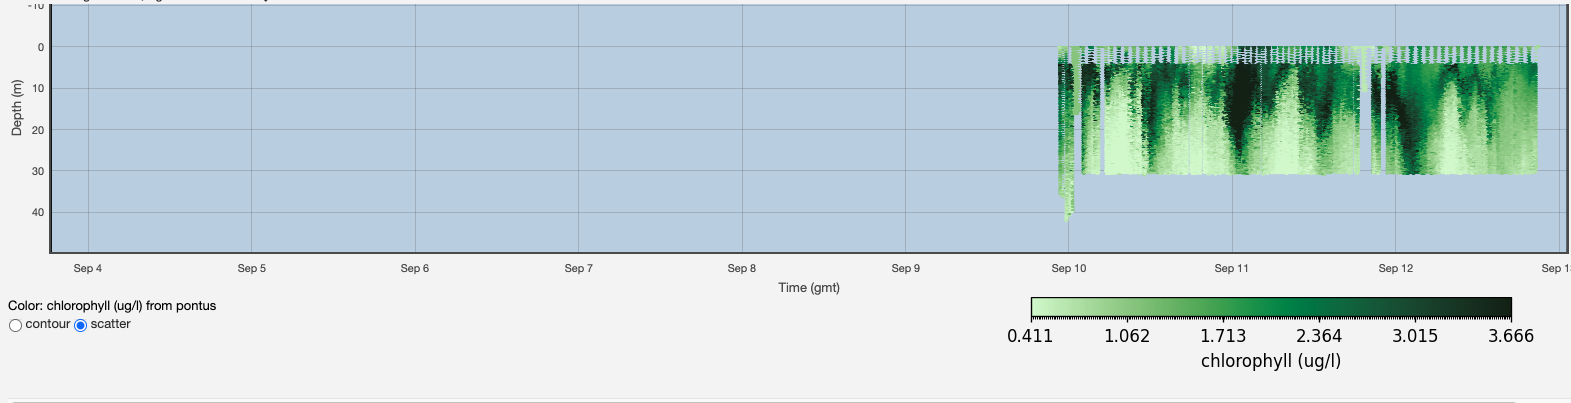
Task: Click the Sep 12 time tick label
Action: tap(1395, 269)
